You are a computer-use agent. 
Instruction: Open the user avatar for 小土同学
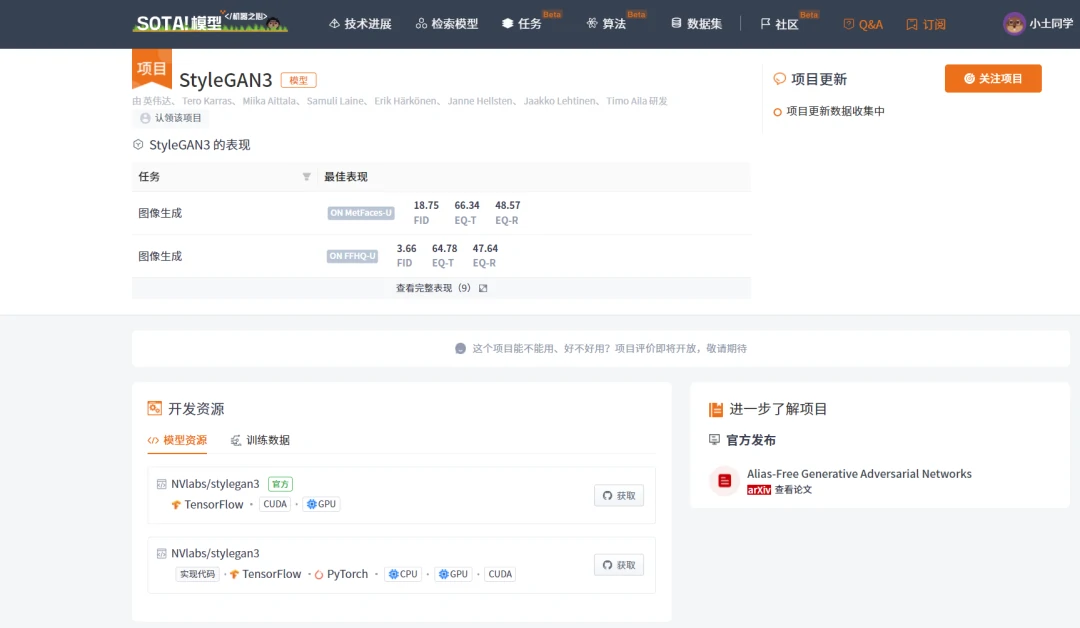click(x=1014, y=24)
